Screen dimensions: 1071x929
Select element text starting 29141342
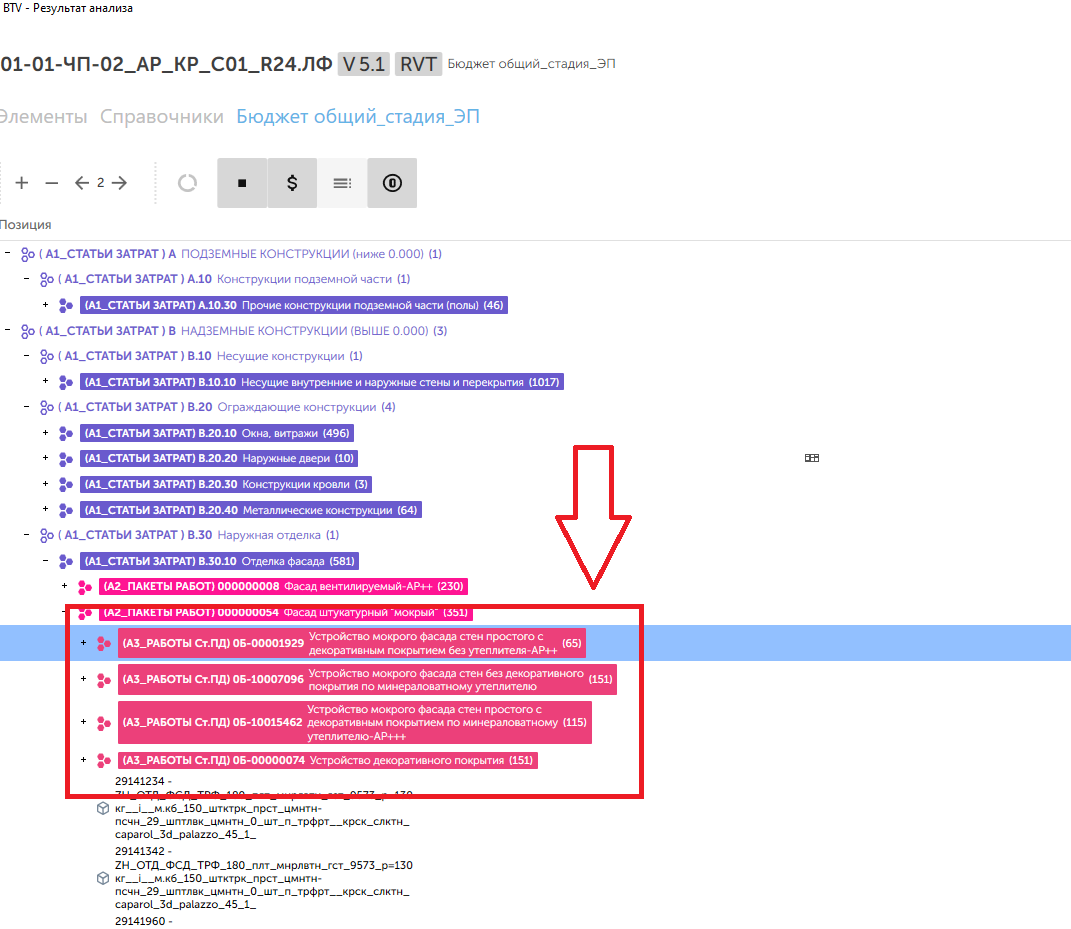click(x=264, y=878)
